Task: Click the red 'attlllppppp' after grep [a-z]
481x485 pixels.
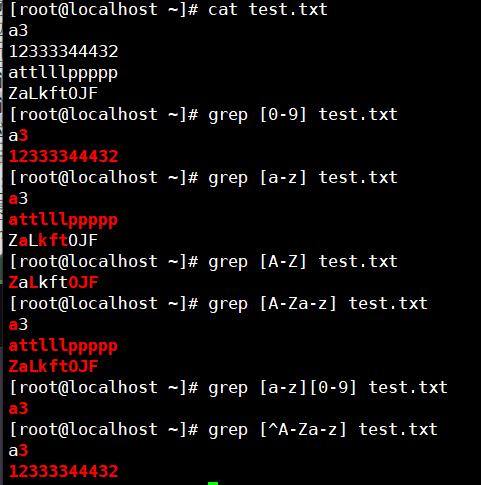Action: (x=63, y=220)
